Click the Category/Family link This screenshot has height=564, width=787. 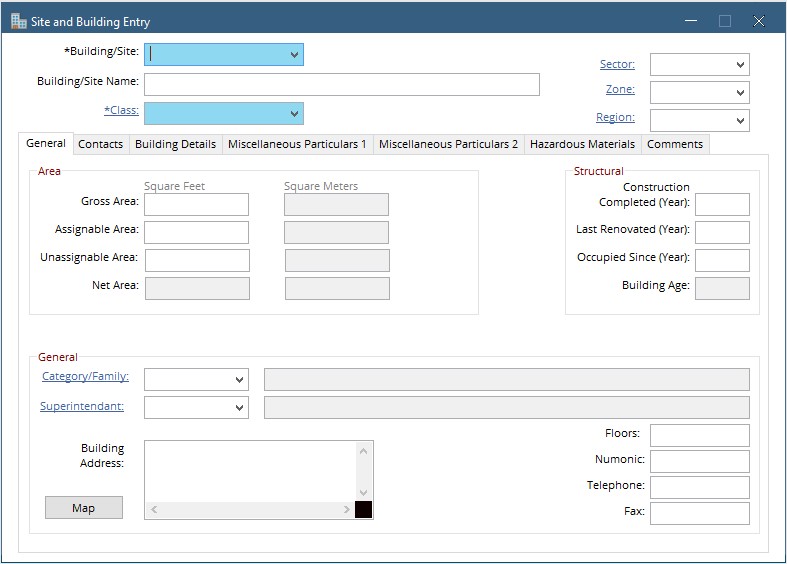85,377
